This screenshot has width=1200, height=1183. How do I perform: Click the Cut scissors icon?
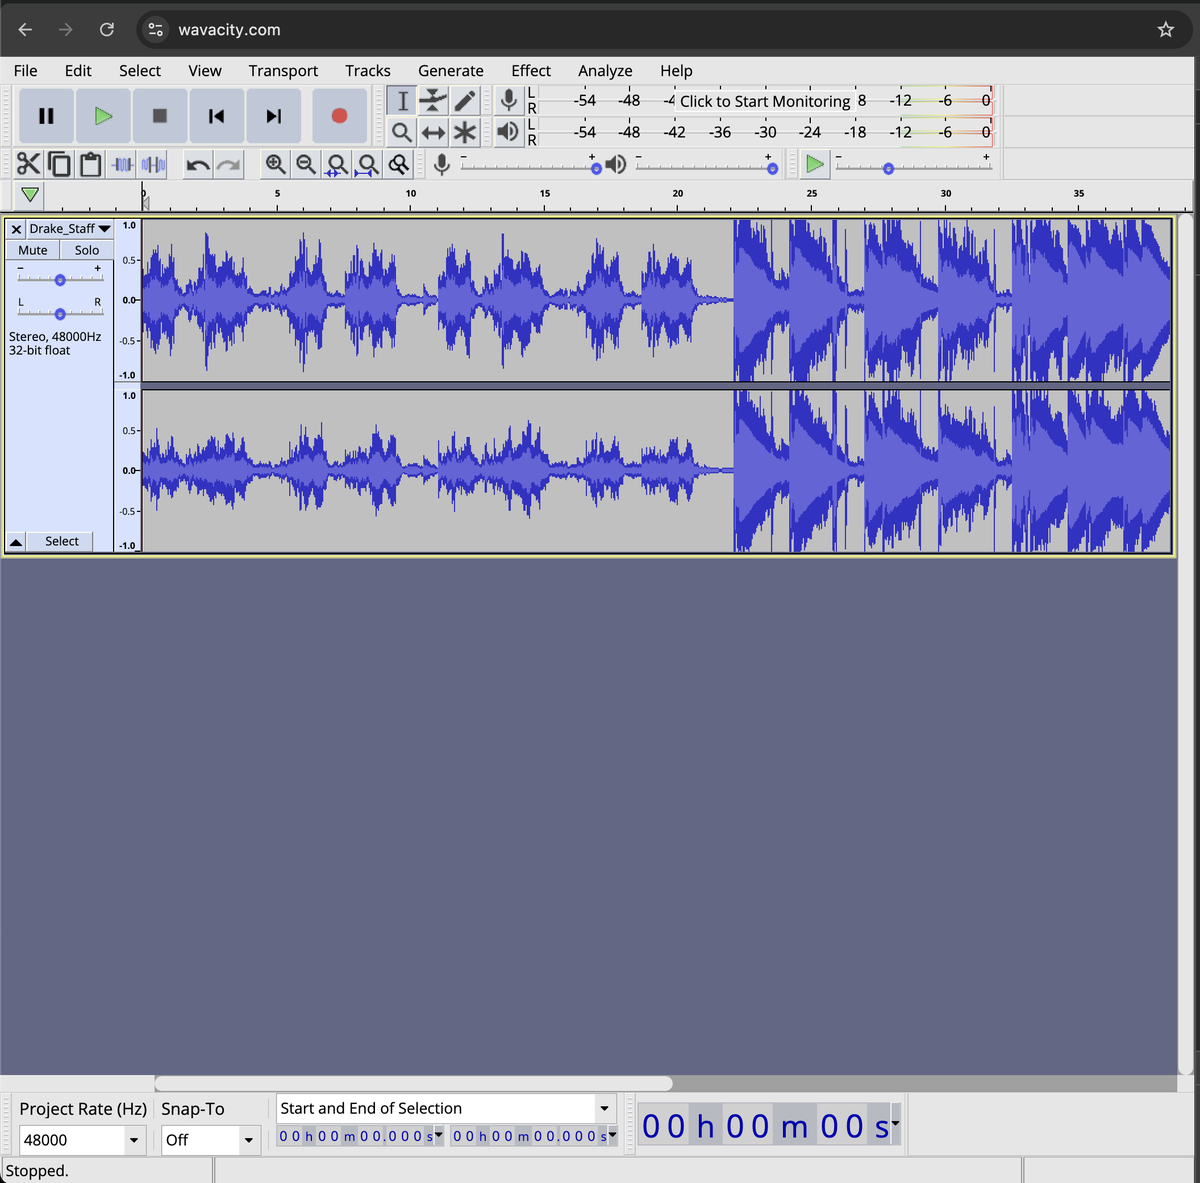[28, 164]
